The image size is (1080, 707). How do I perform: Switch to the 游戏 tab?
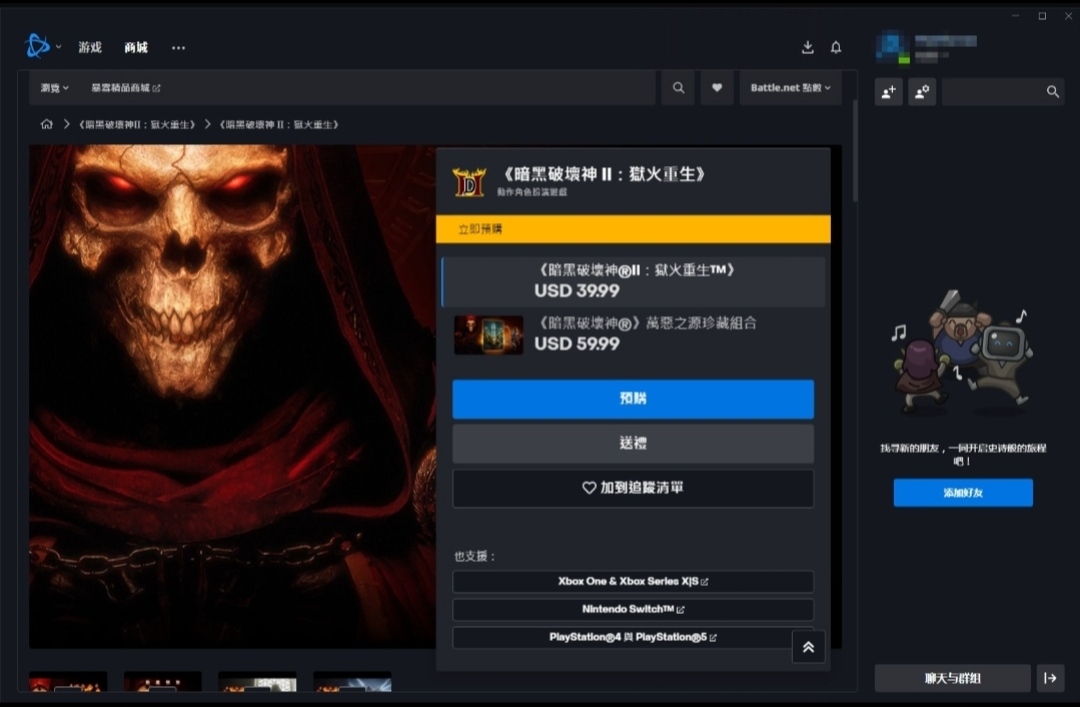point(90,47)
